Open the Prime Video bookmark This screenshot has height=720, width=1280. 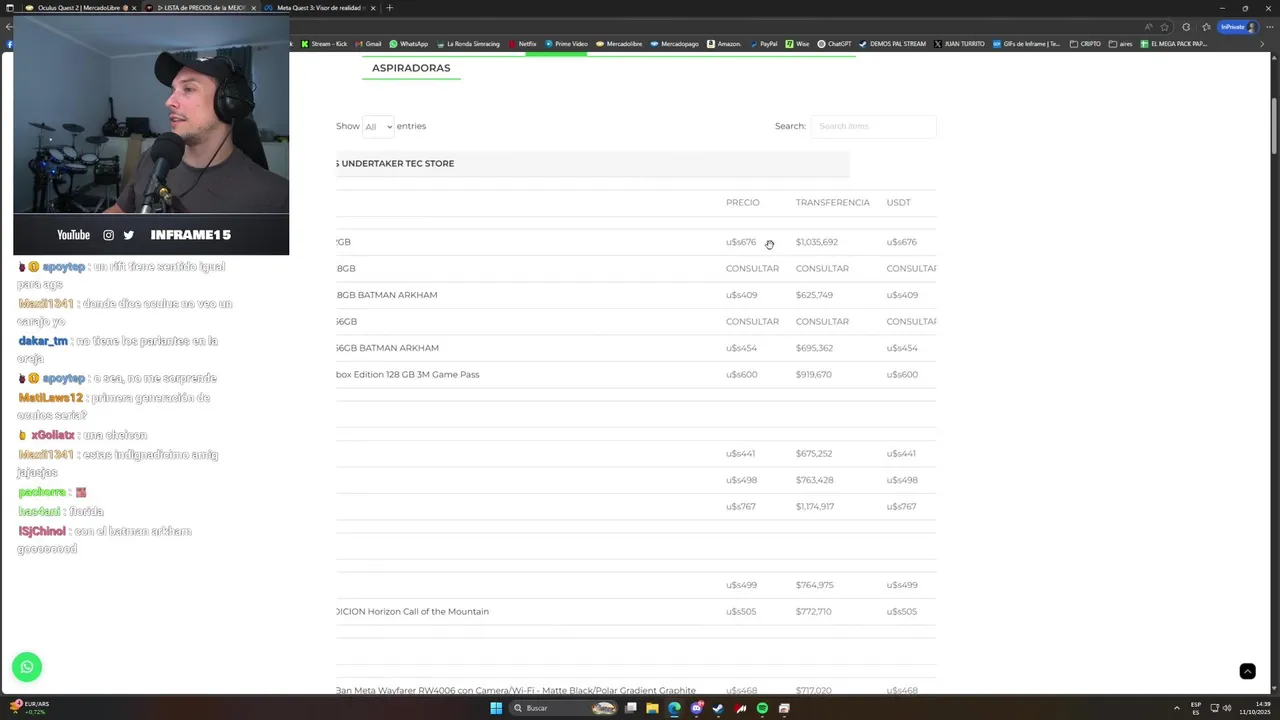tap(567, 44)
